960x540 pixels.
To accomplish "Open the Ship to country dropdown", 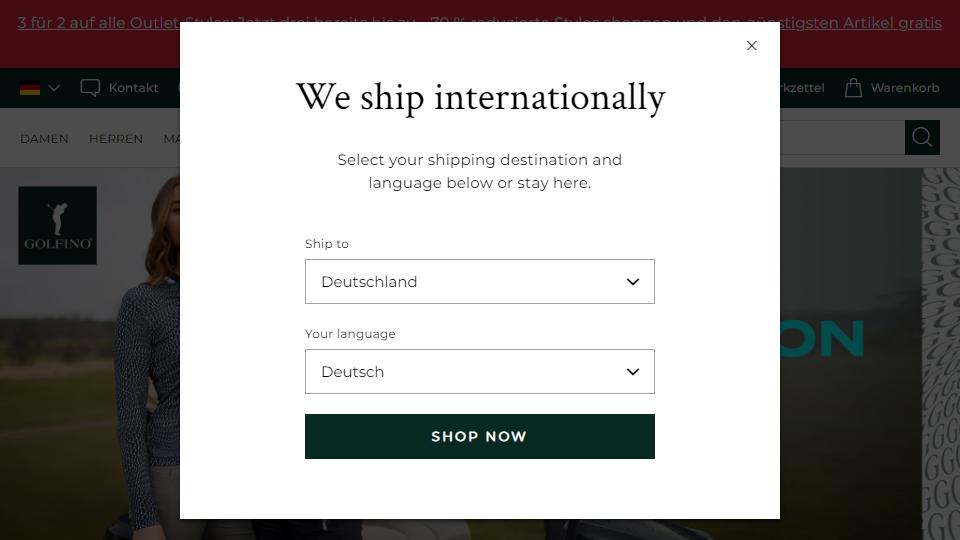I will [x=479, y=282].
